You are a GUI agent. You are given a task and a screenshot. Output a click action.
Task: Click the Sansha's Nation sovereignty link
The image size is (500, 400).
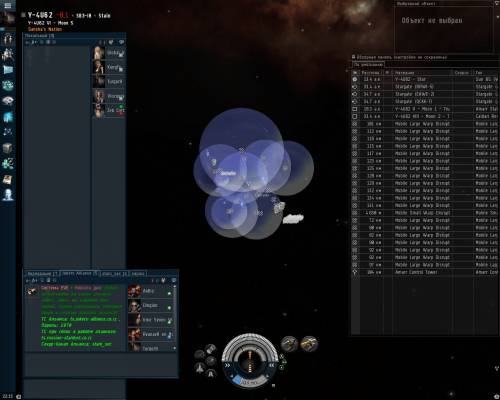coord(45,29)
